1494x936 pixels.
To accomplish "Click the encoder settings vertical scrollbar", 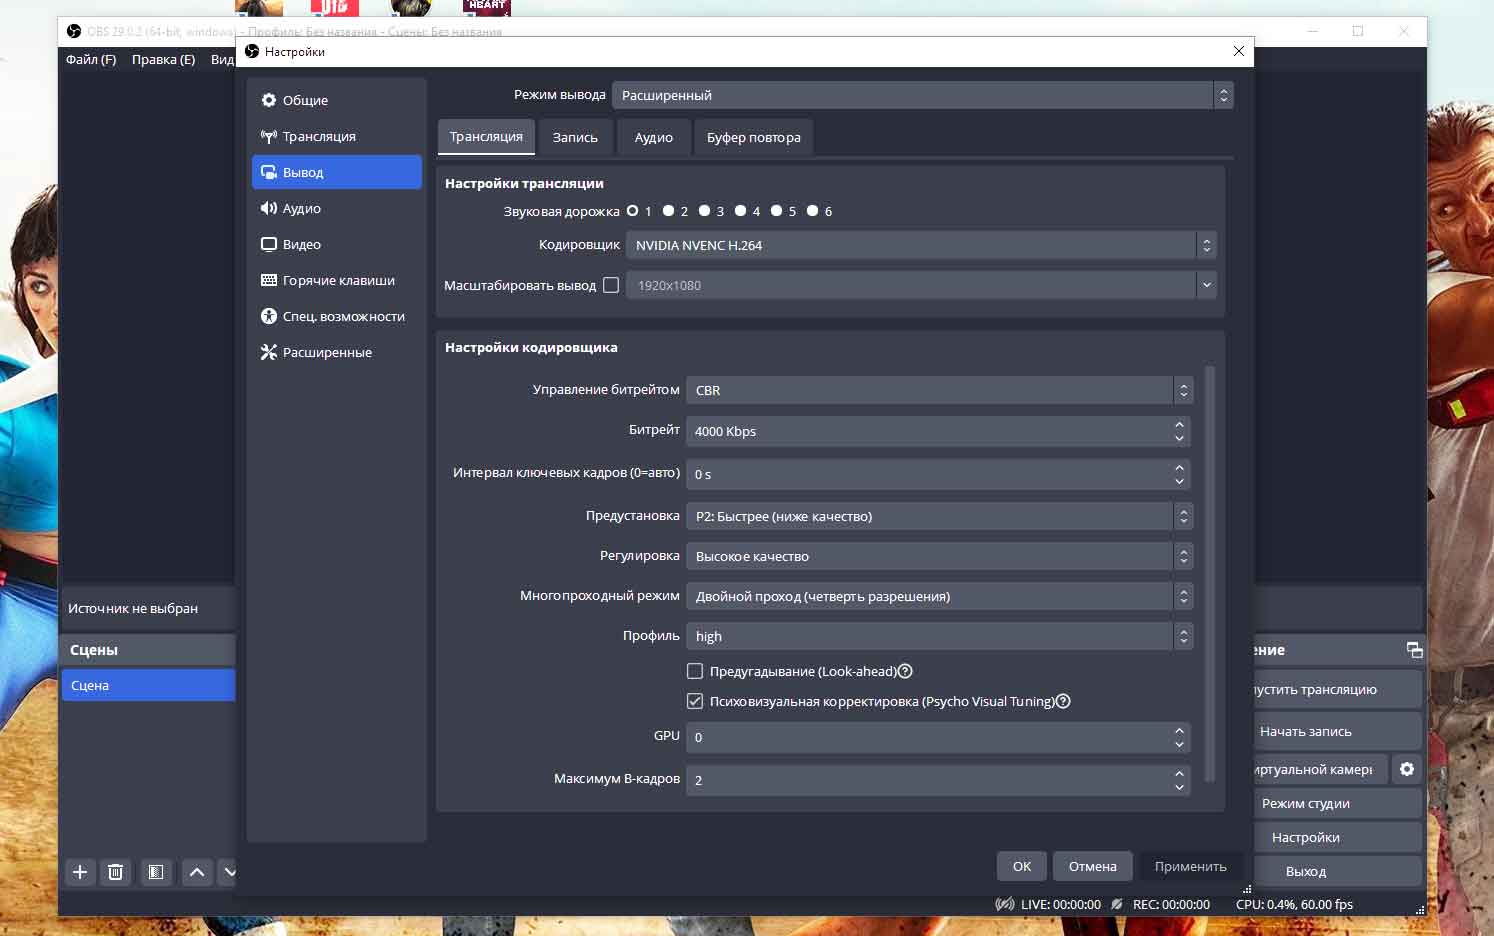I will 1210,570.
